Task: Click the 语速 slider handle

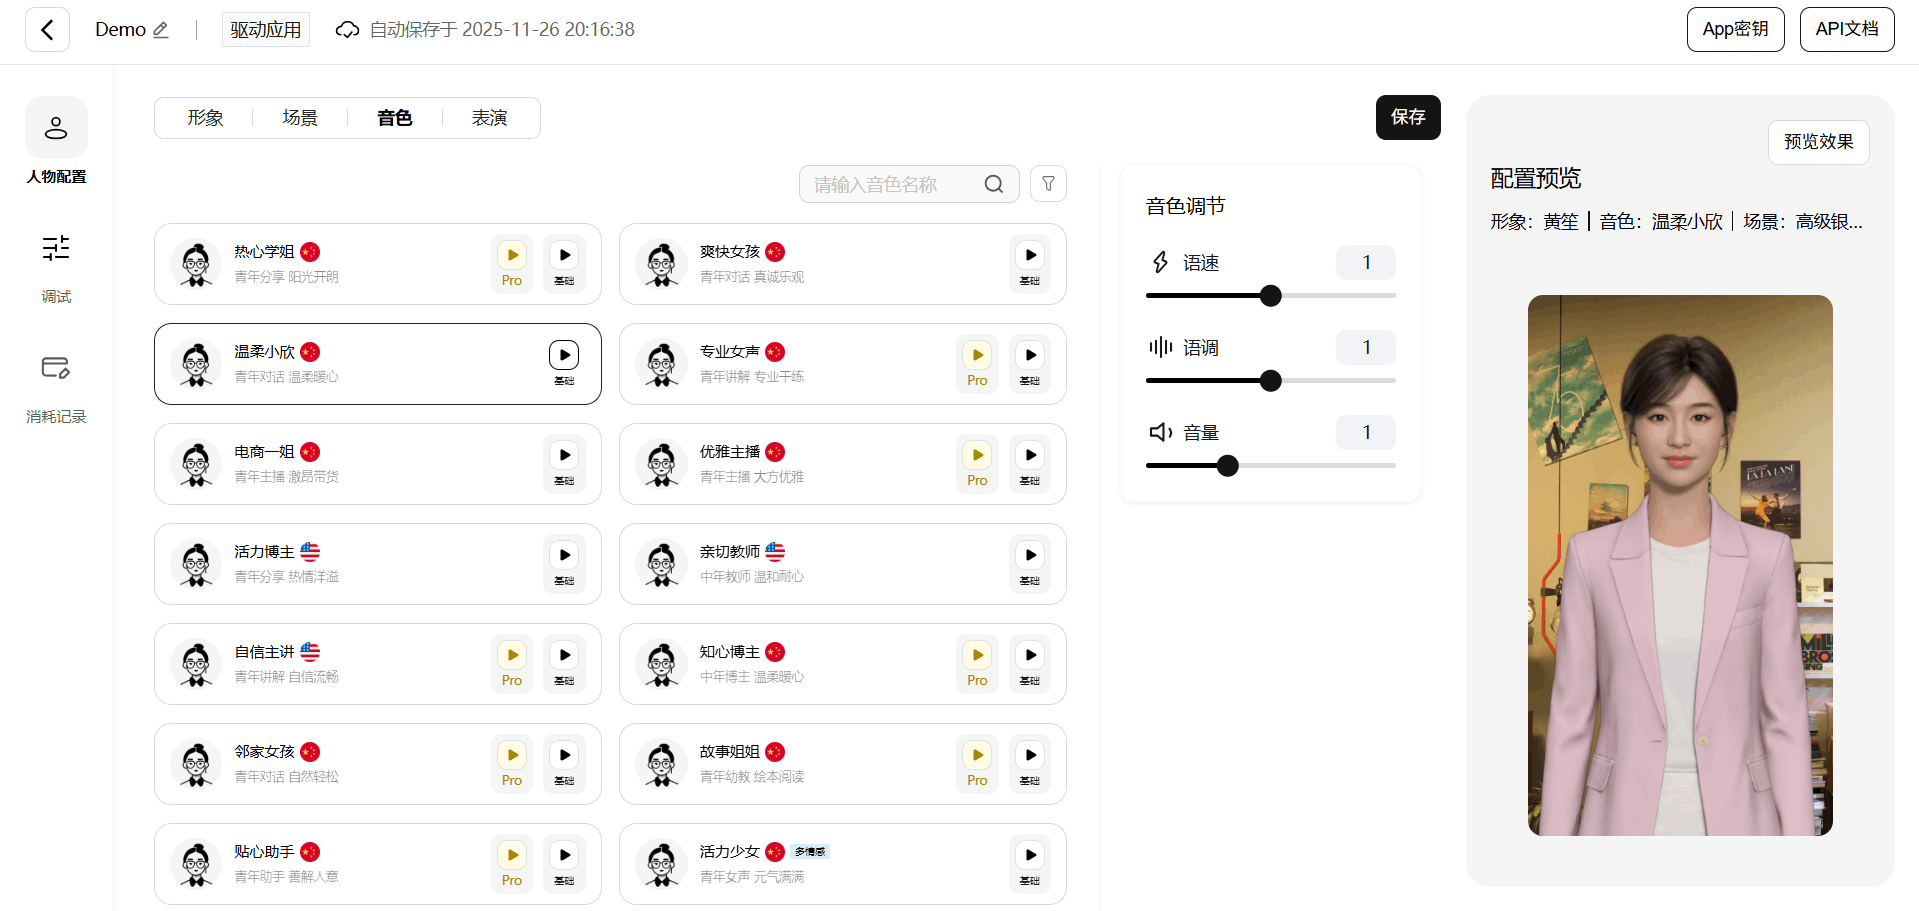Action: tap(1271, 296)
